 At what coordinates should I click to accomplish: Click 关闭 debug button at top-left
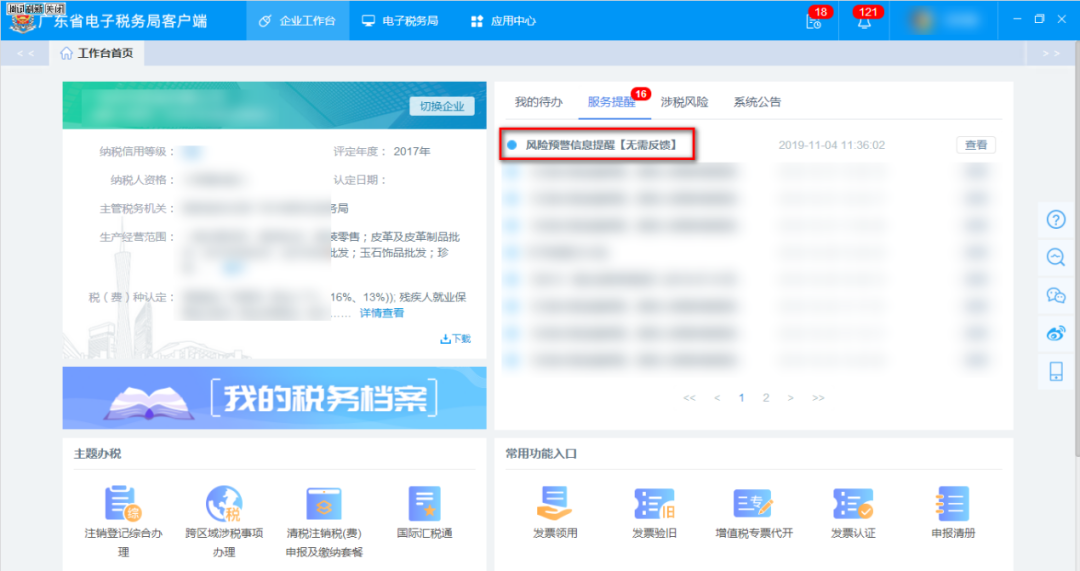[55, 8]
